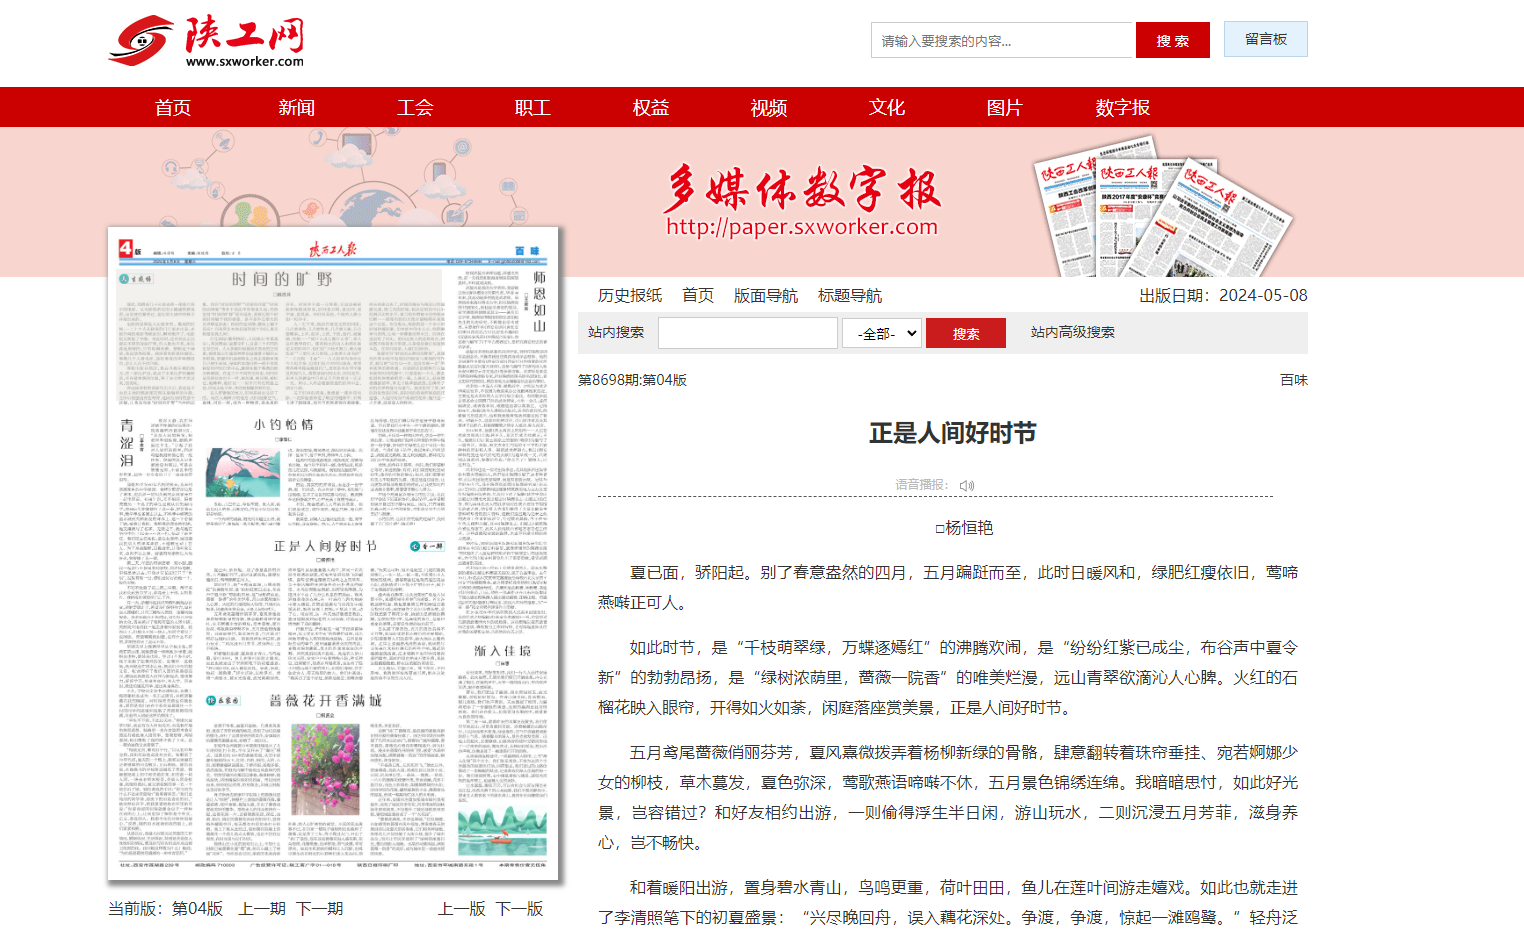Go to 下一期 issue

tap(320, 908)
